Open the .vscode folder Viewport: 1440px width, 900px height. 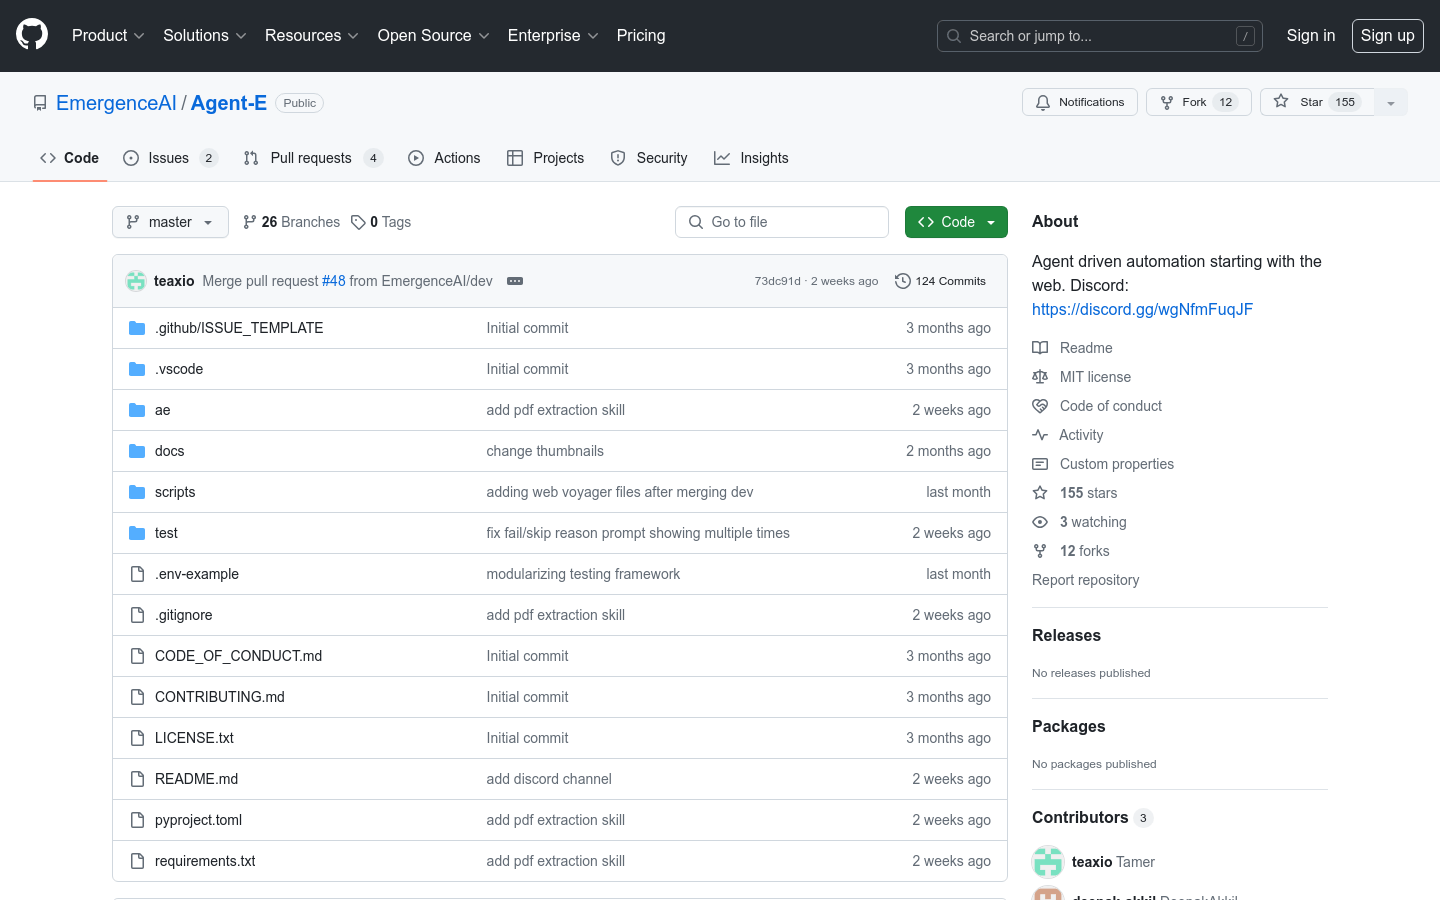[179, 369]
